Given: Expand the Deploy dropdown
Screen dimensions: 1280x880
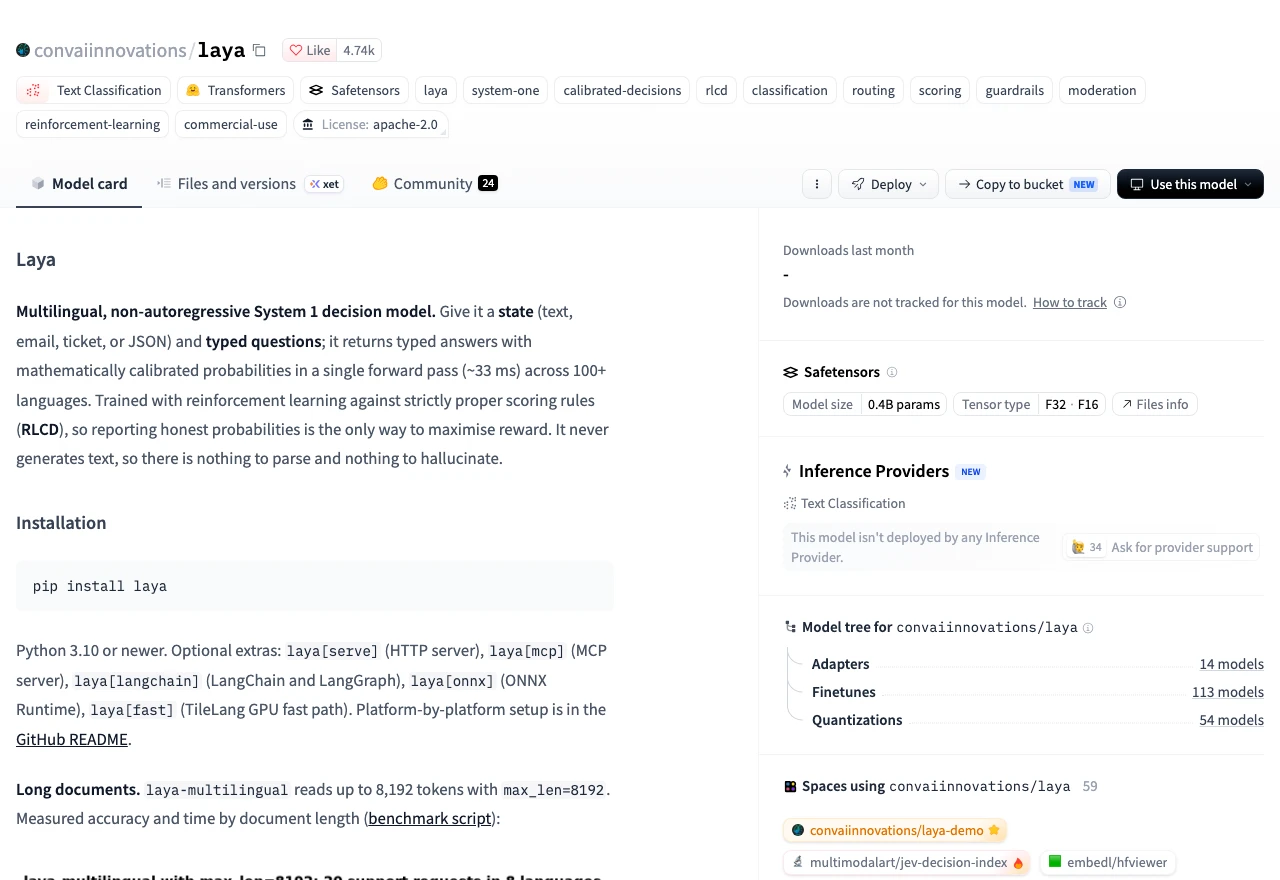Looking at the screenshot, I should pos(889,184).
